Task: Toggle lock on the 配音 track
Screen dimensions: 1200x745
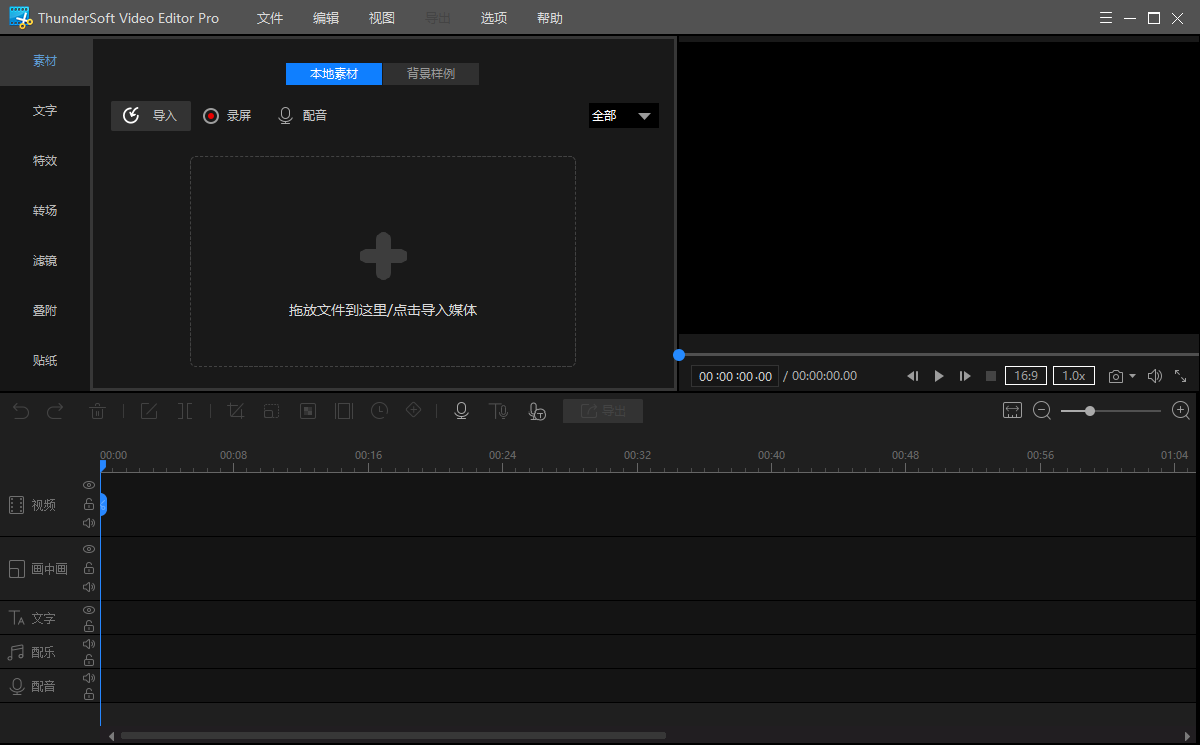Action: click(89, 695)
